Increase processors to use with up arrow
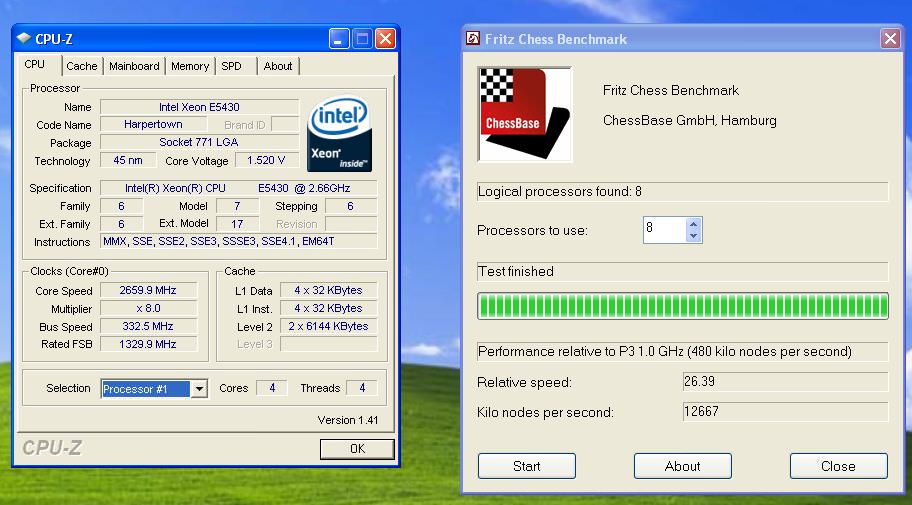The image size is (912, 505). click(x=693, y=224)
